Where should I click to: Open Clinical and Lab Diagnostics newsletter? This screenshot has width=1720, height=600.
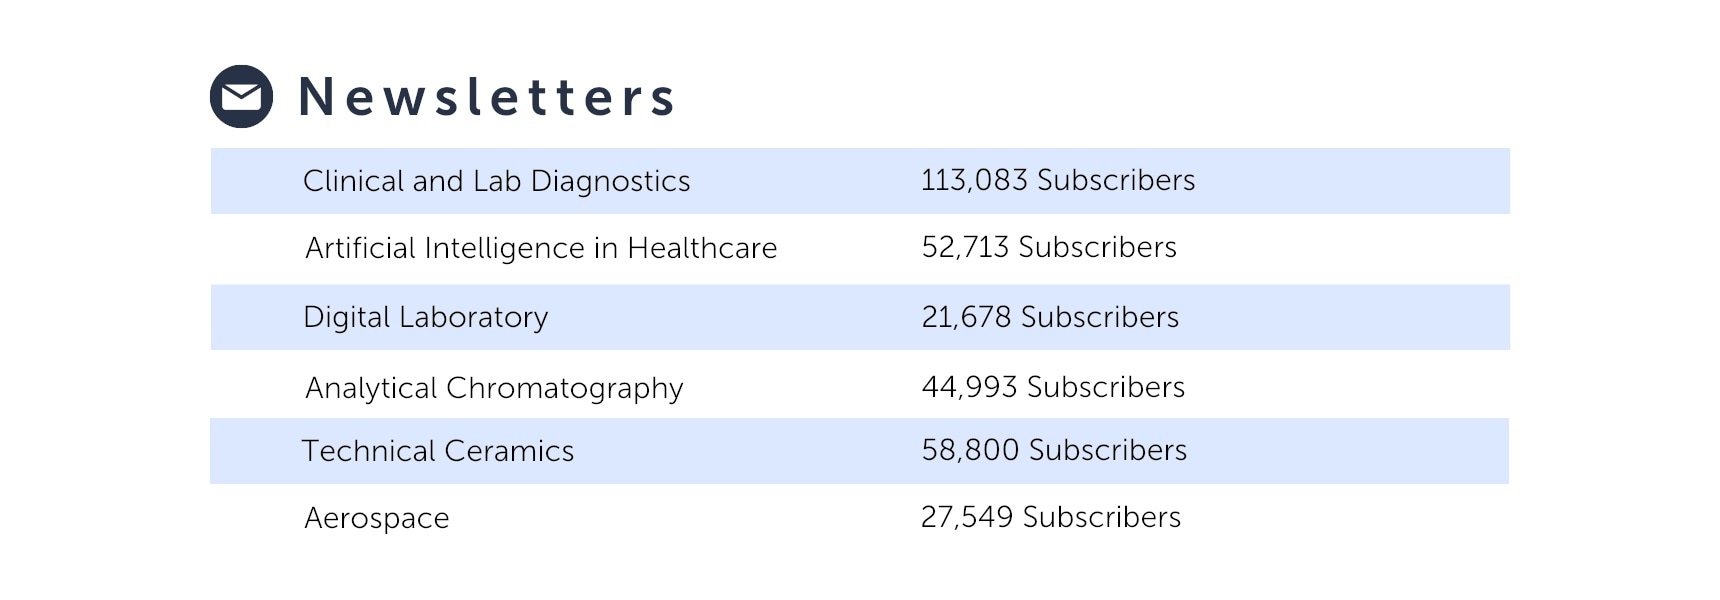pyautogui.click(x=496, y=181)
